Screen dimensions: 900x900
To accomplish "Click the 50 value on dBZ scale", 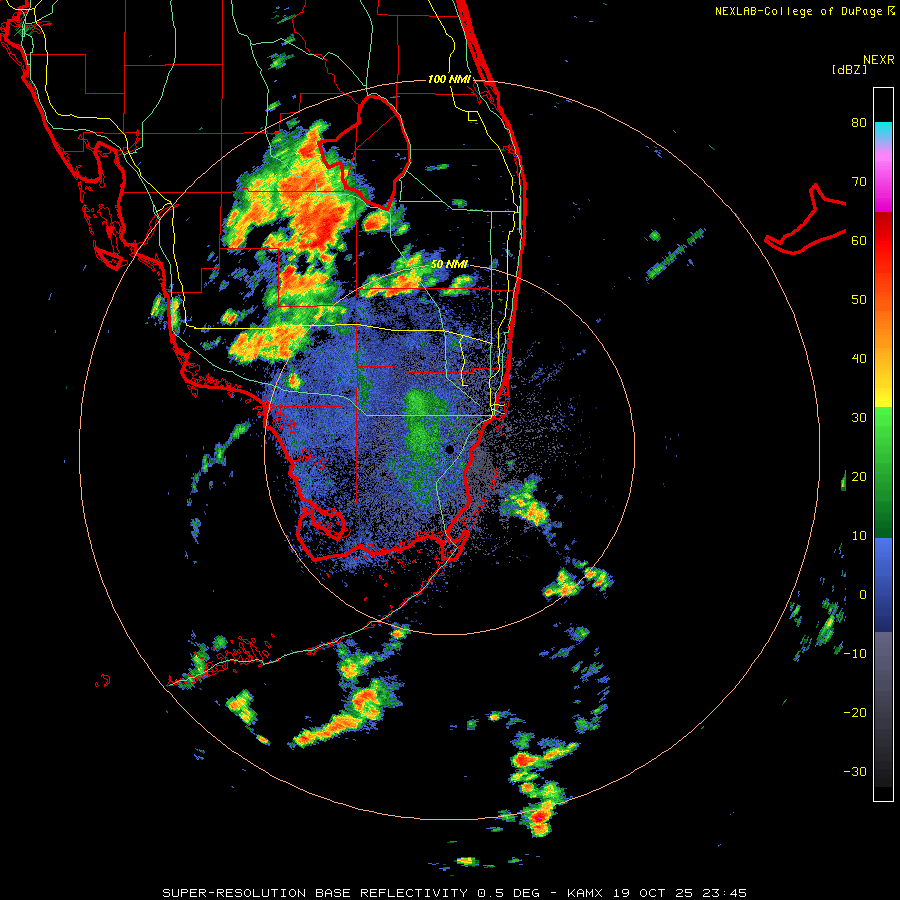I will pos(859,300).
